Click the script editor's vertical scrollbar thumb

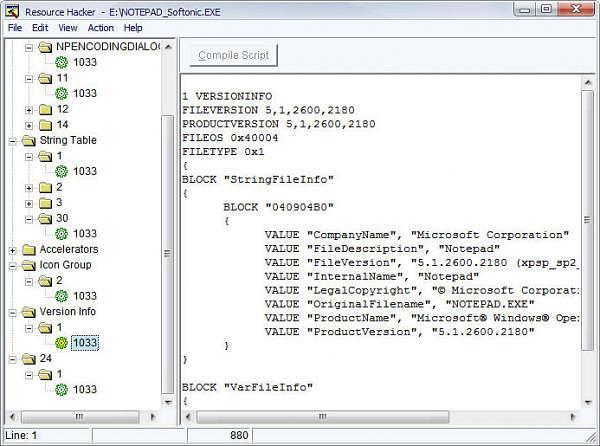(x=587, y=220)
